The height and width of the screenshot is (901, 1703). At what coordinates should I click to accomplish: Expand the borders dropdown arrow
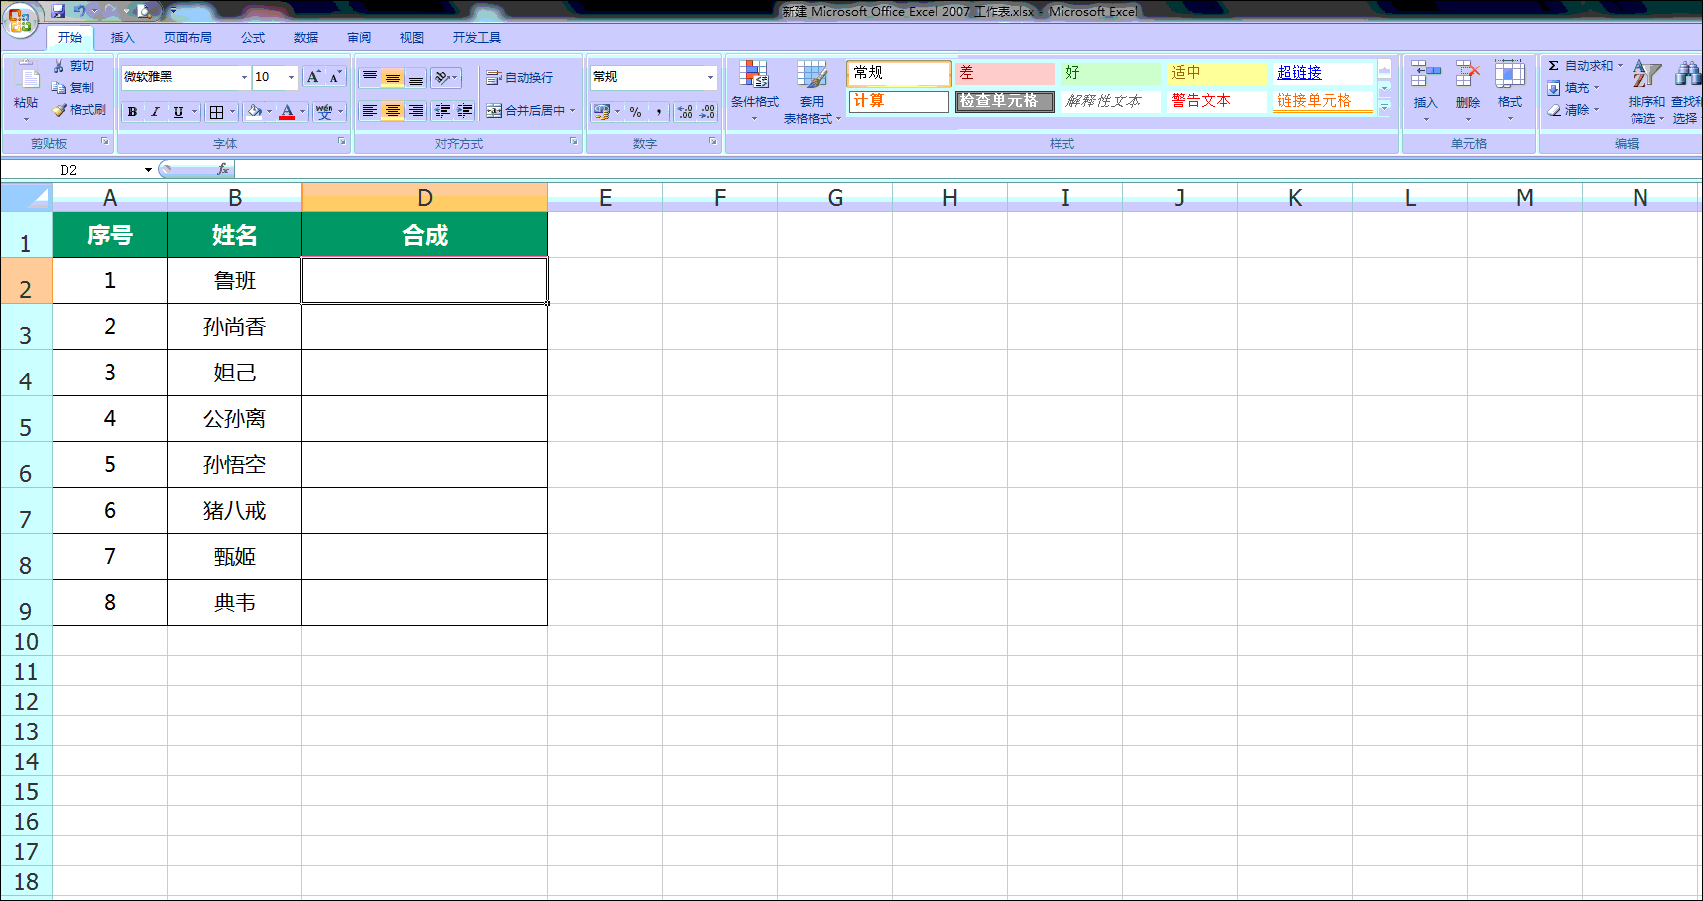pyautogui.click(x=232, y=112)
